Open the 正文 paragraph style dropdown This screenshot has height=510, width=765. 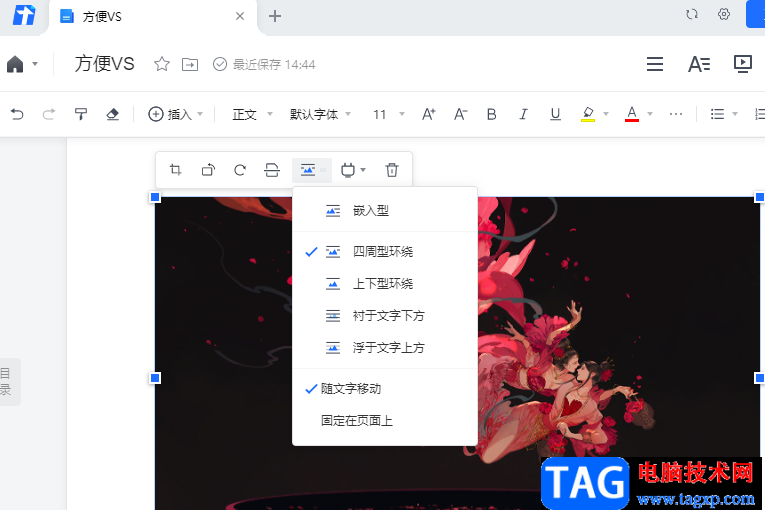click(252, 114)
